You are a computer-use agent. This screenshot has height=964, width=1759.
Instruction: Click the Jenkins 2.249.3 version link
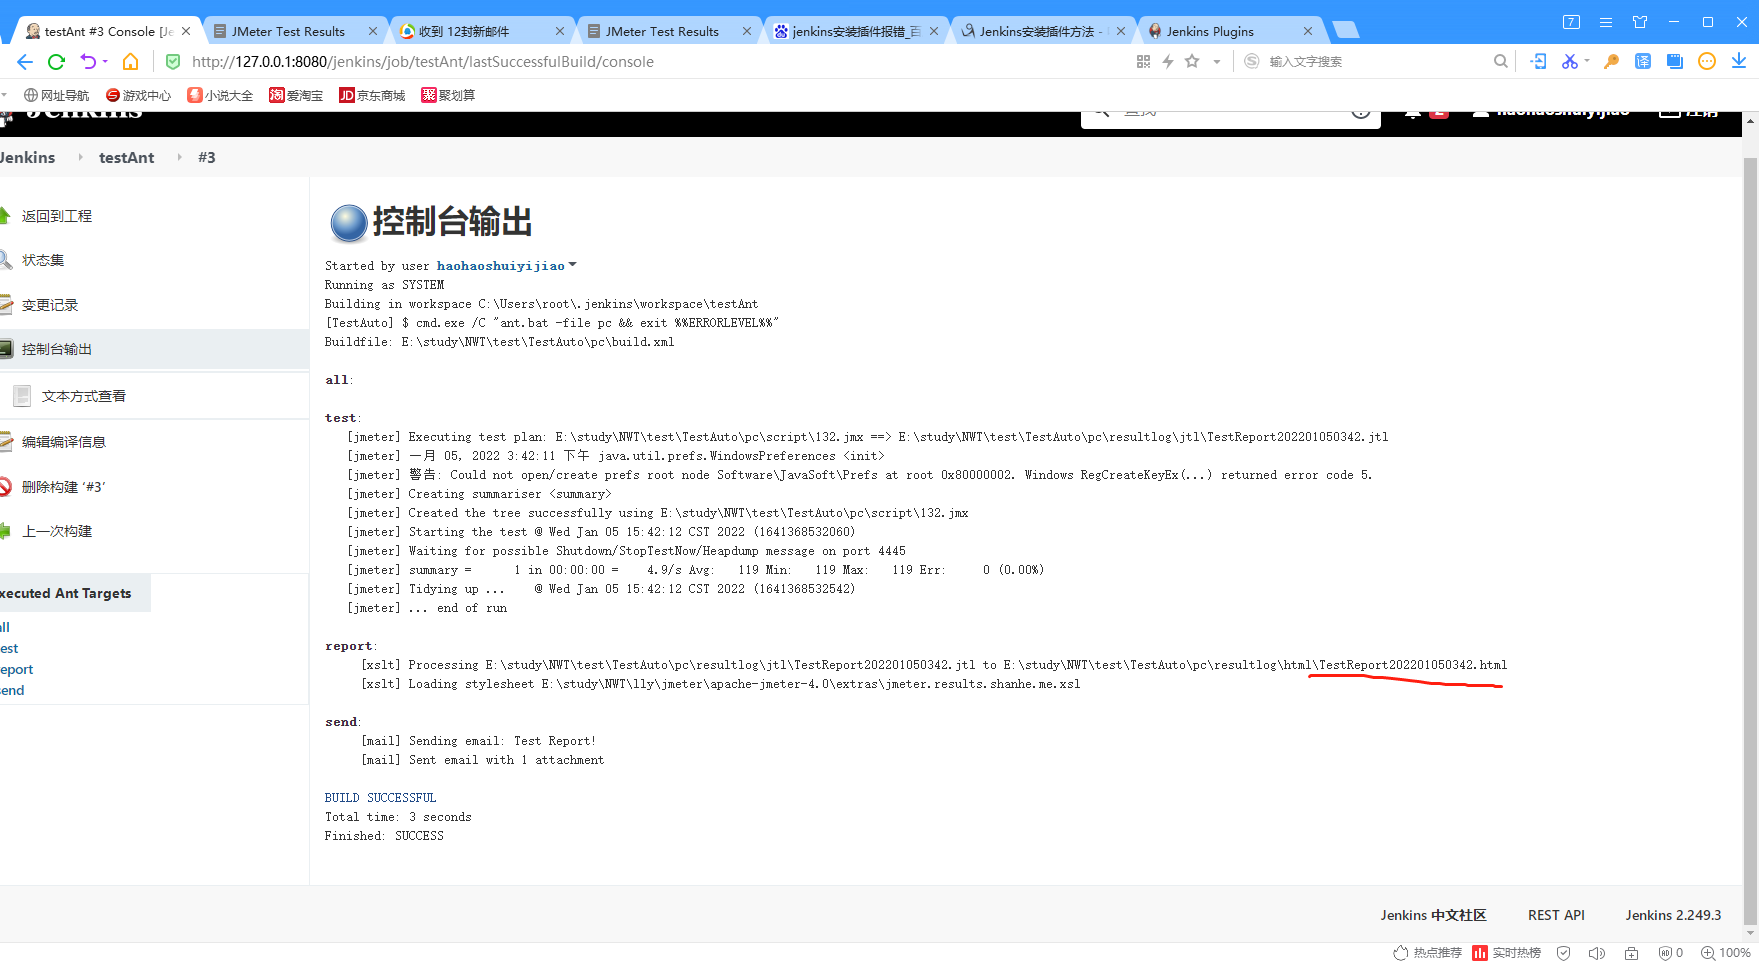click(x=1673, y=915)
